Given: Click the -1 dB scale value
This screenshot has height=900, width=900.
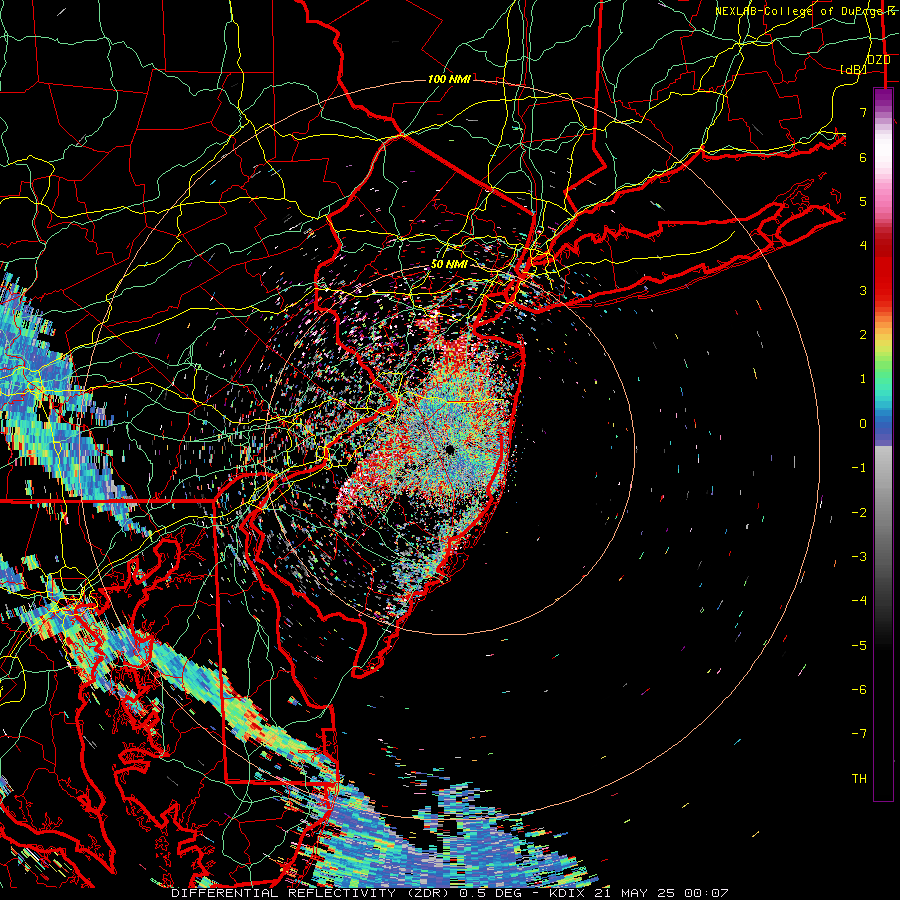Looking at the screenshot, I should click(x=859, y=468).
